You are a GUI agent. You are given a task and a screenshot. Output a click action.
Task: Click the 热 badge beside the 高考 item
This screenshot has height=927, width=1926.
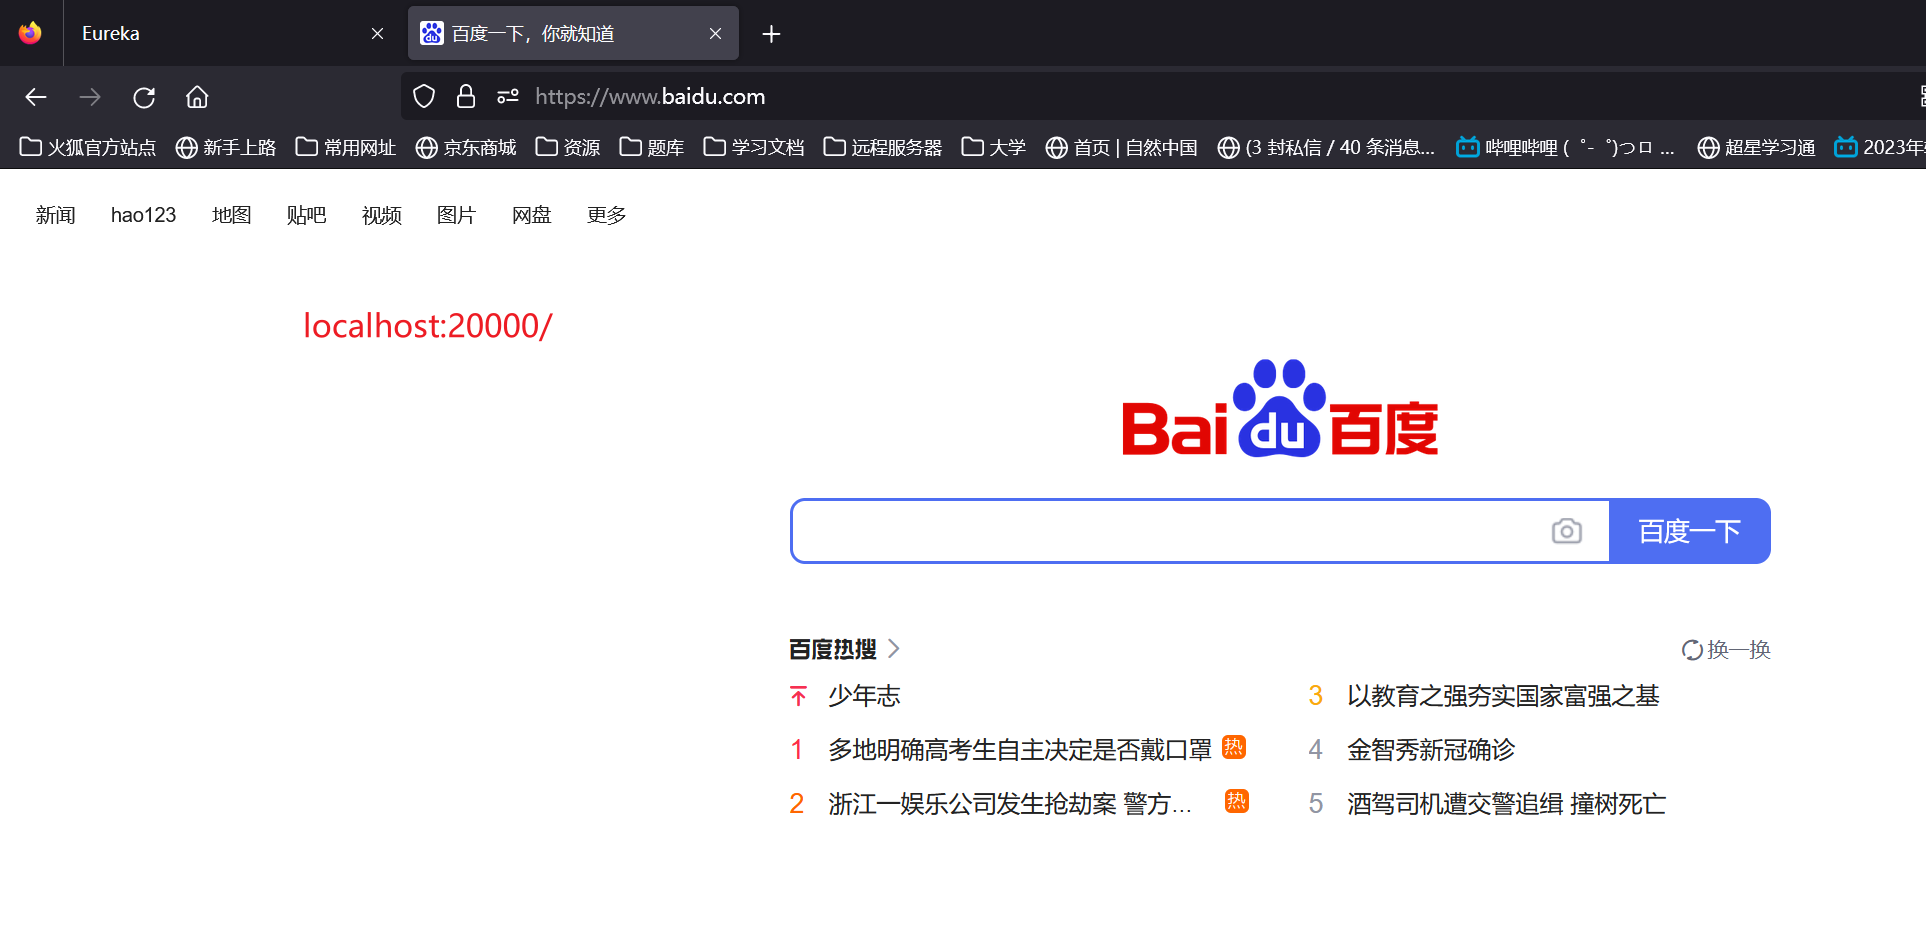click(x=1234, y=747)
